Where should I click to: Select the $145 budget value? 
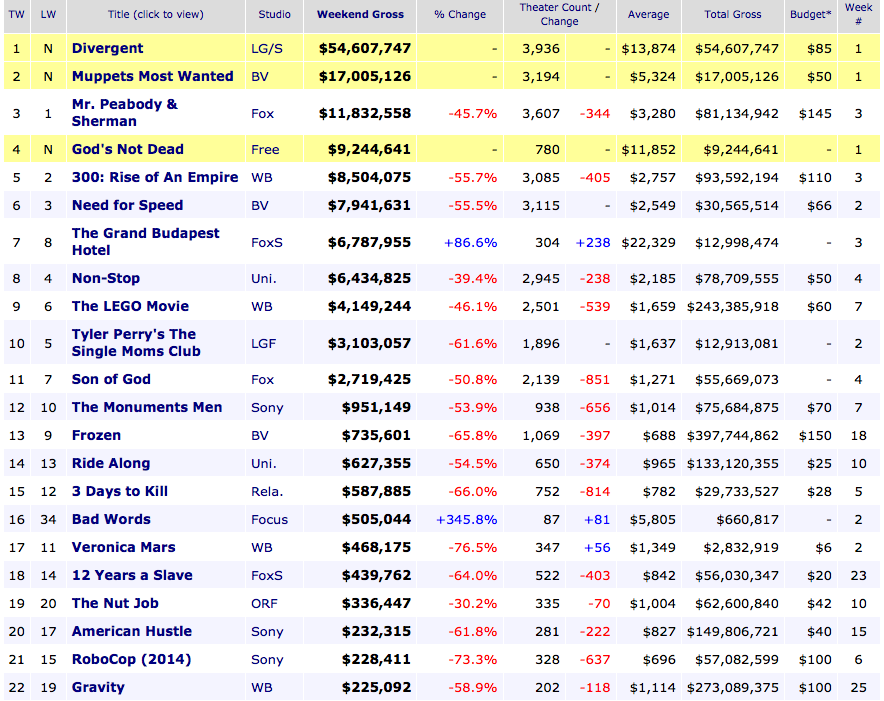(815, 114)
